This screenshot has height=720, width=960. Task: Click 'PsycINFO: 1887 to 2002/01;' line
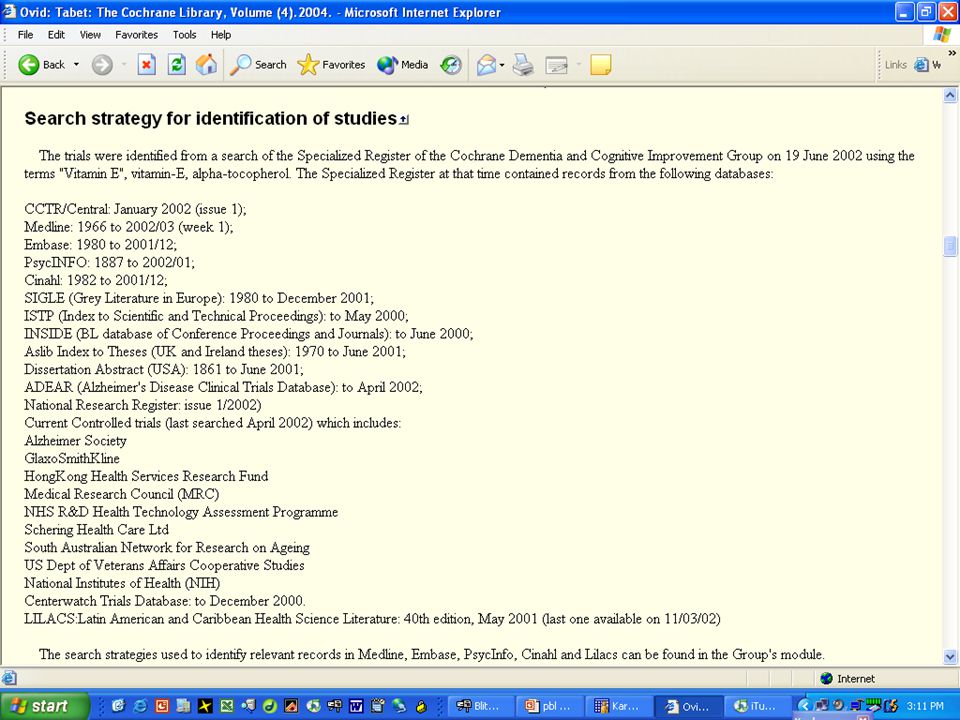pyautogui.click(x=109, y=263)
